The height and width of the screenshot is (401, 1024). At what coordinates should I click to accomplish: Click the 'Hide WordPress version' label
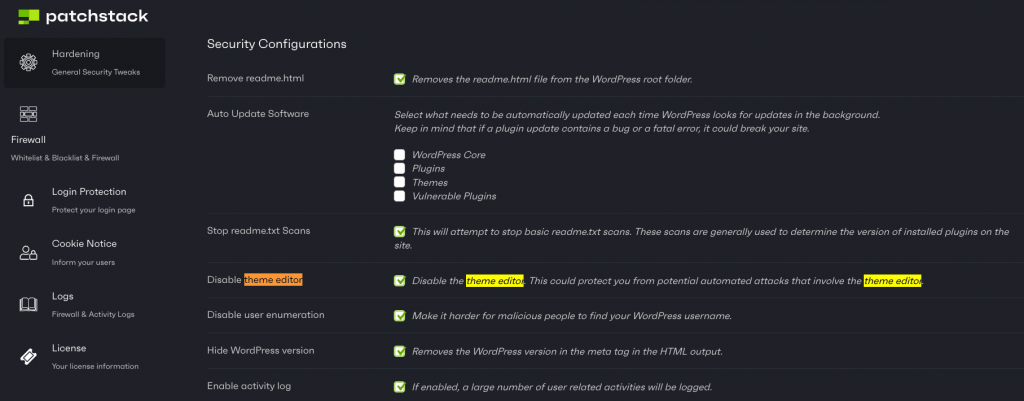coord(261,350)
